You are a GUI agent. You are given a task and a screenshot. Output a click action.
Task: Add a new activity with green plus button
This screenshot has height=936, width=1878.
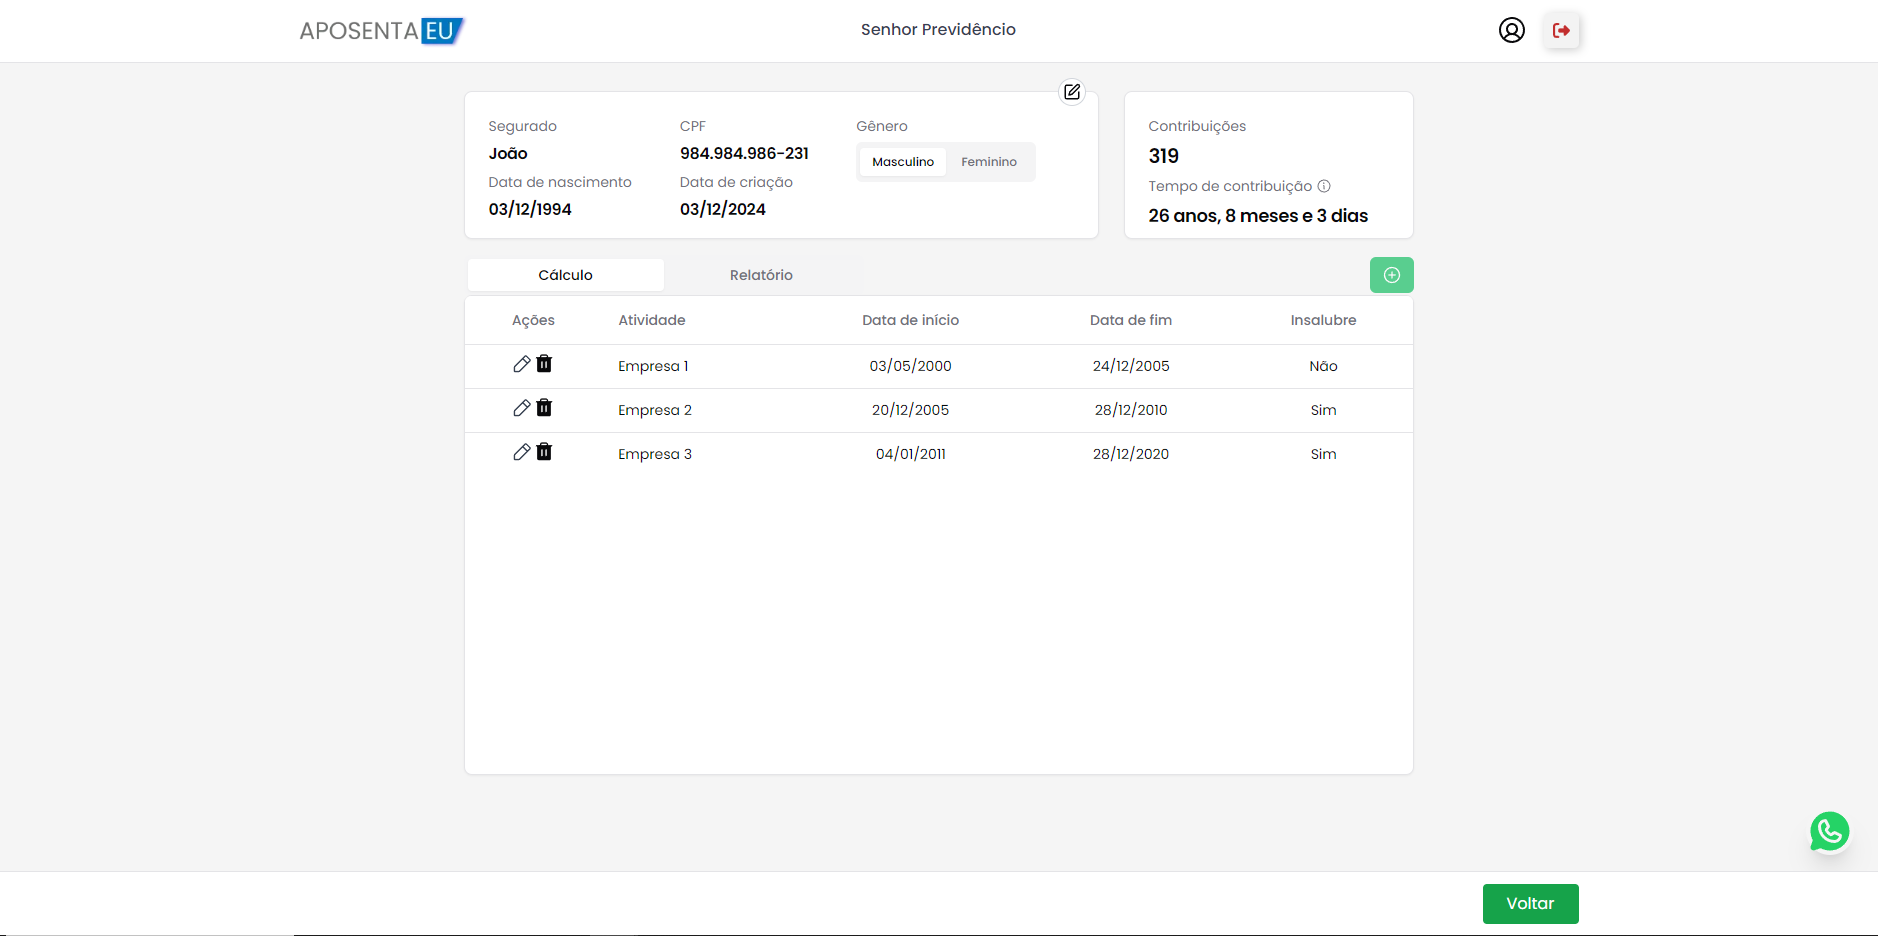point(1391,275)
